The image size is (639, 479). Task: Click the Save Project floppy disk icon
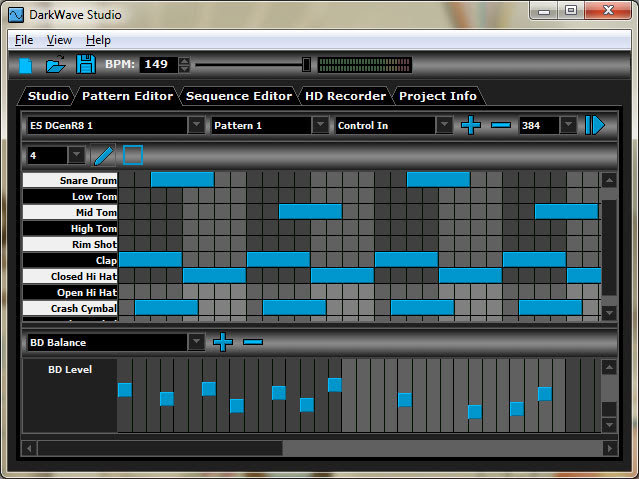click(x=86, y=64)
